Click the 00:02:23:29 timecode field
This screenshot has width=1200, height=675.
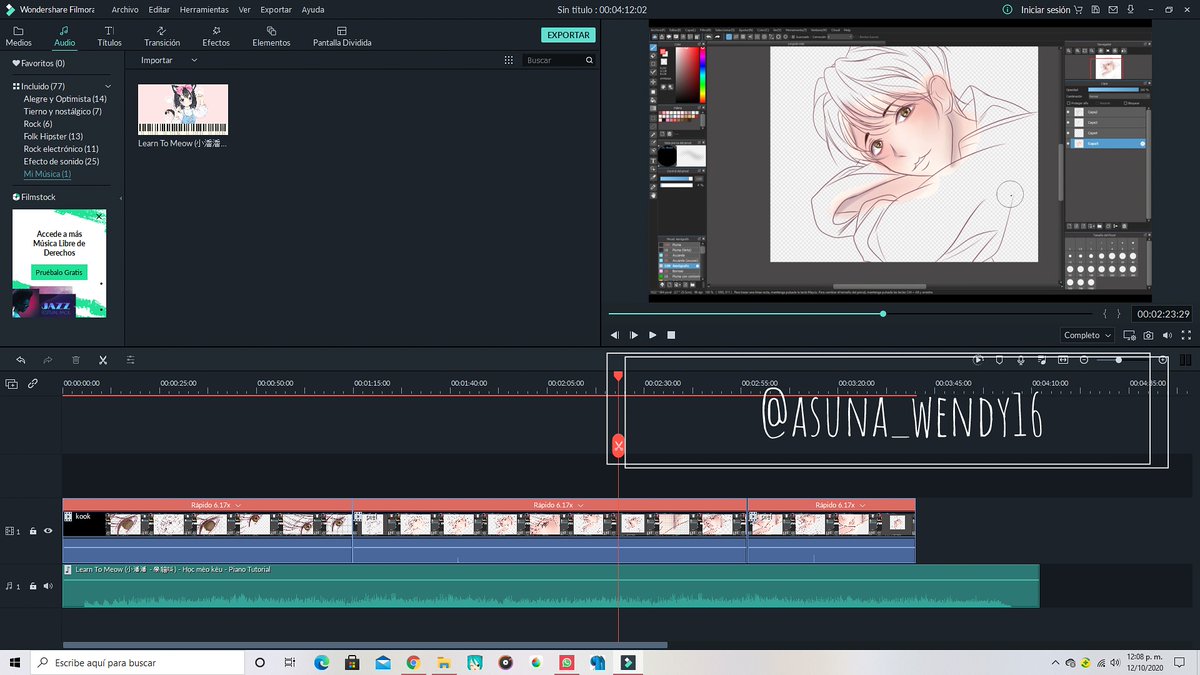click(x=1162, y=314)
